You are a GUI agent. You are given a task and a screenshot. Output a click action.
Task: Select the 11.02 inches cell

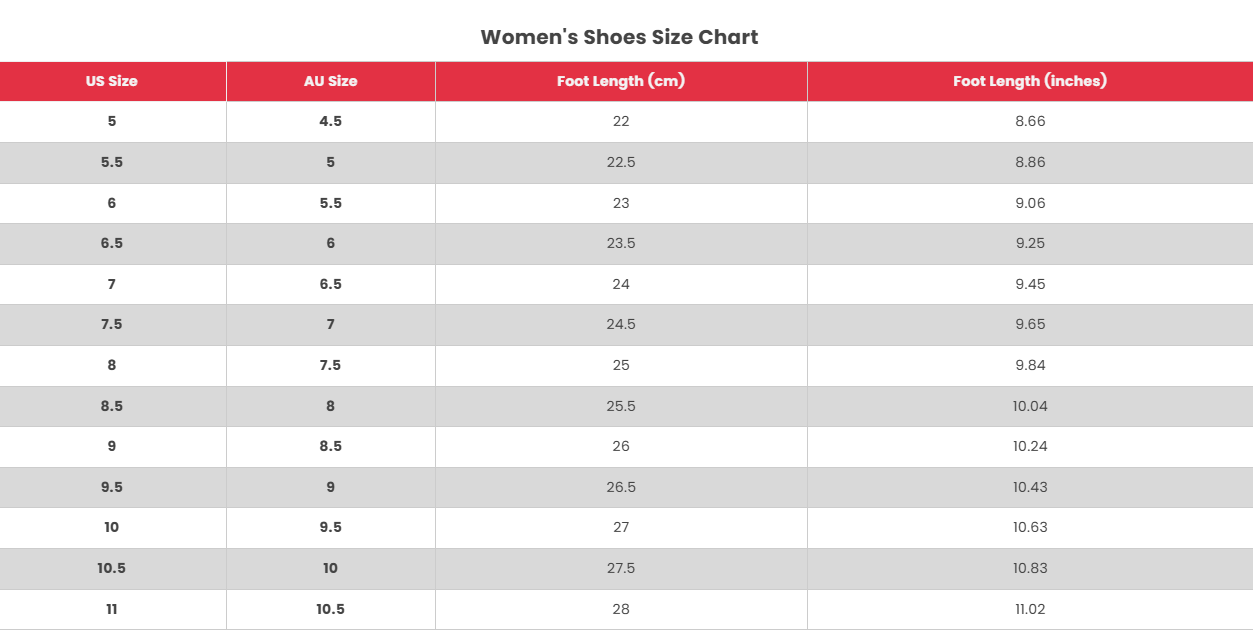1030,609
